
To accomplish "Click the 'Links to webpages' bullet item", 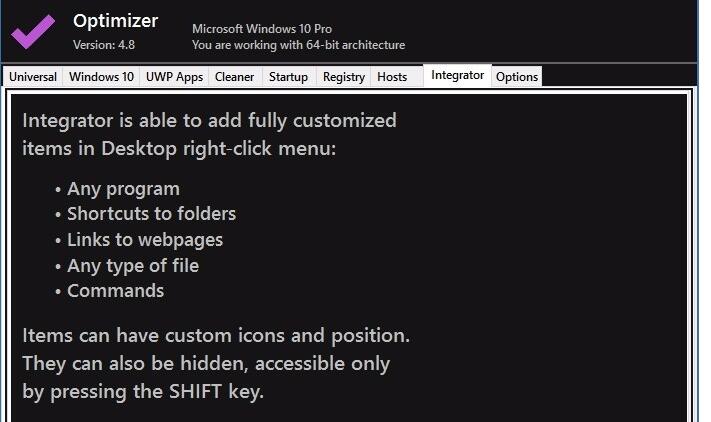I will pyautogui.click(x=145, y=240).
